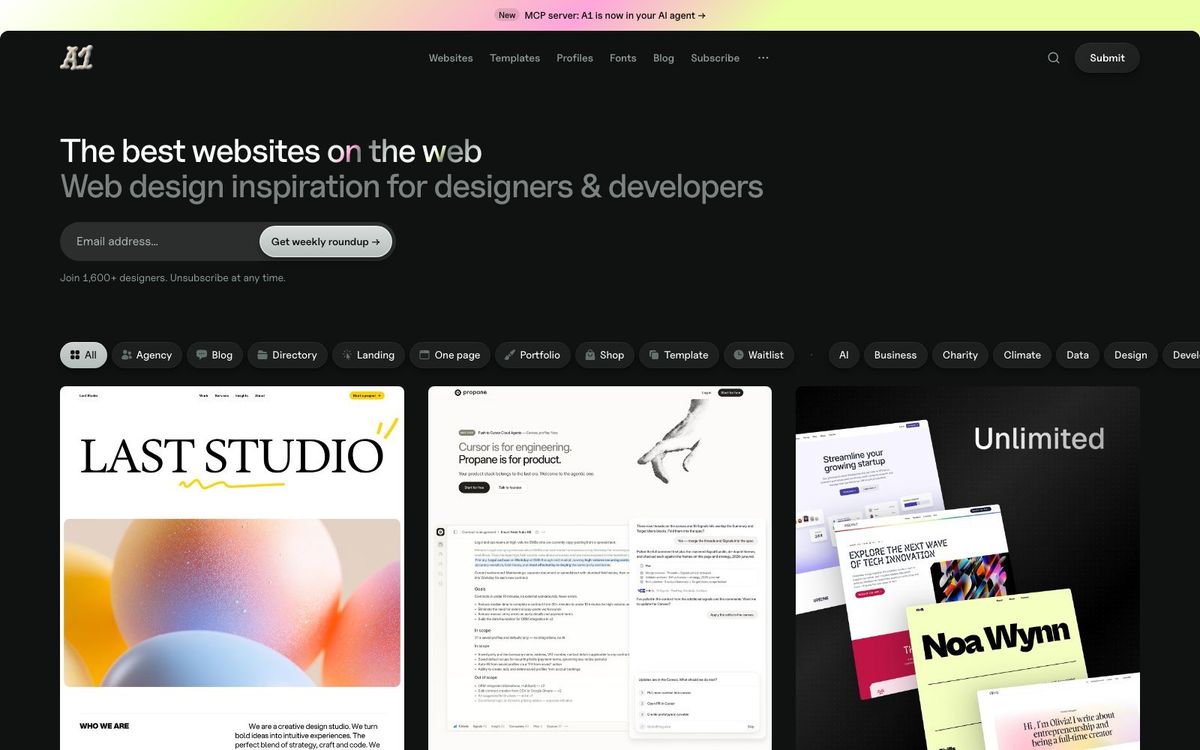Select the Data industry chip

[x=1078, y=355]
